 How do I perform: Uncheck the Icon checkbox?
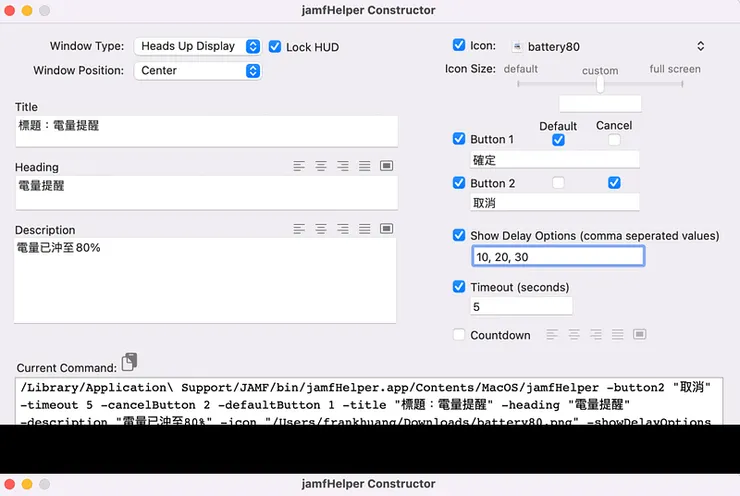click(x=459, y=45)
